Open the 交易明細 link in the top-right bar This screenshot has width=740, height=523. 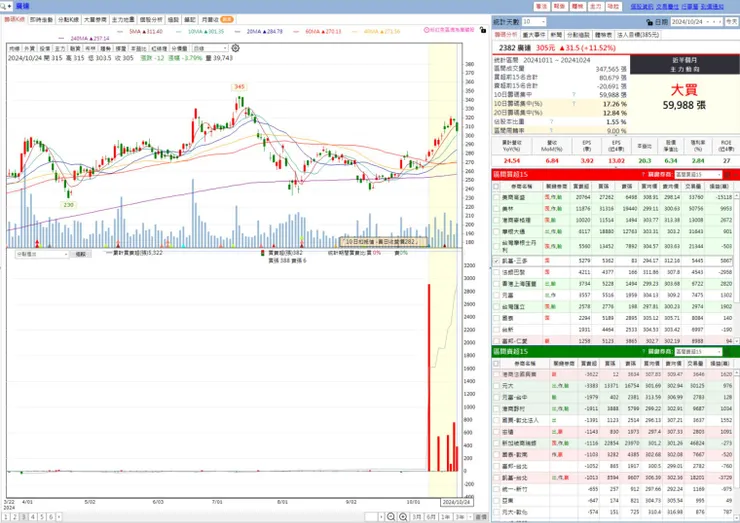coord(667,7)
